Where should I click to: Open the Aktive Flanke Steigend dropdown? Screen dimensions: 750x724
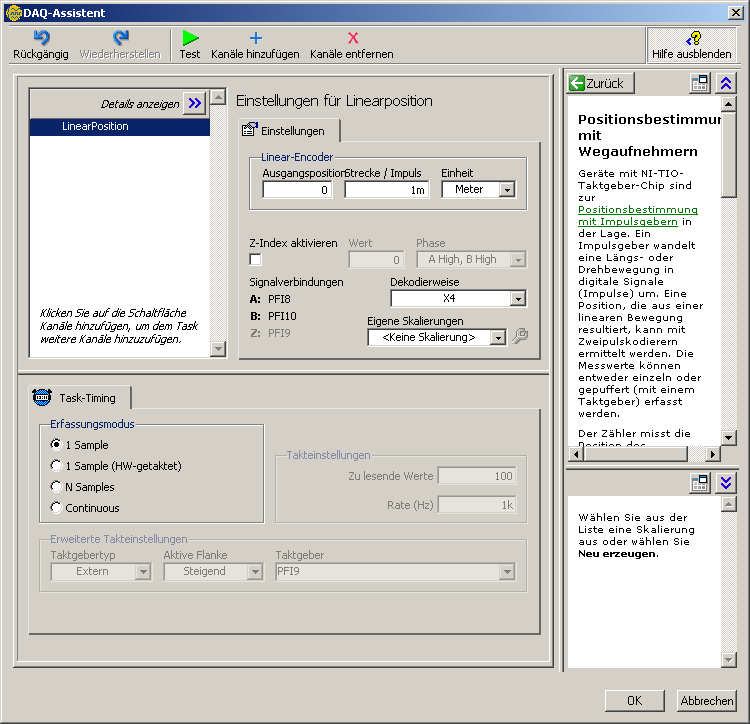(x=255, y=571)
